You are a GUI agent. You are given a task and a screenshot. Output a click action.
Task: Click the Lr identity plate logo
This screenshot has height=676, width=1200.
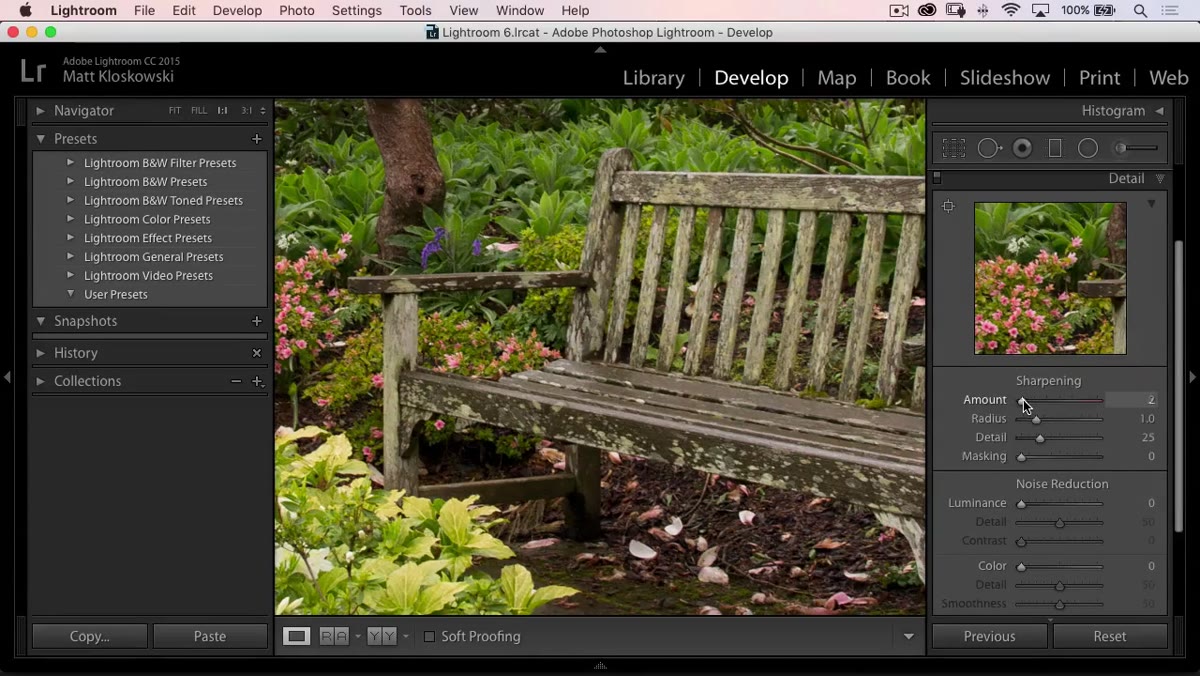33,70
